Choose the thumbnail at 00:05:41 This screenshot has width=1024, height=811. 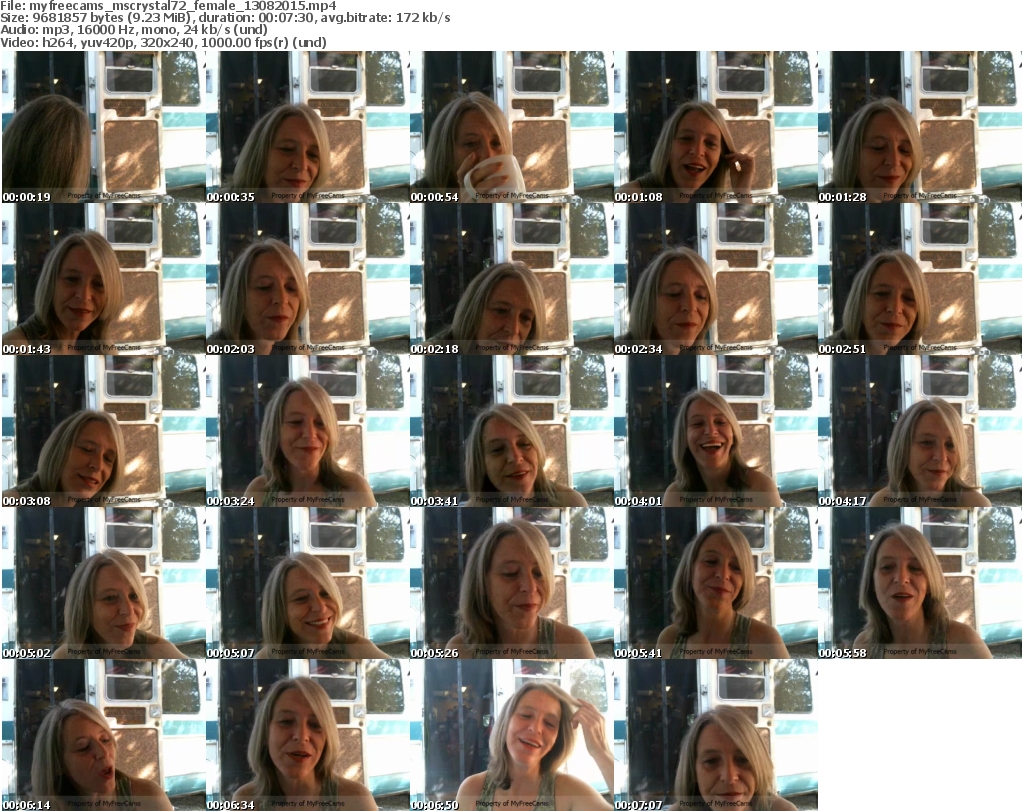(x=716, y=583)
